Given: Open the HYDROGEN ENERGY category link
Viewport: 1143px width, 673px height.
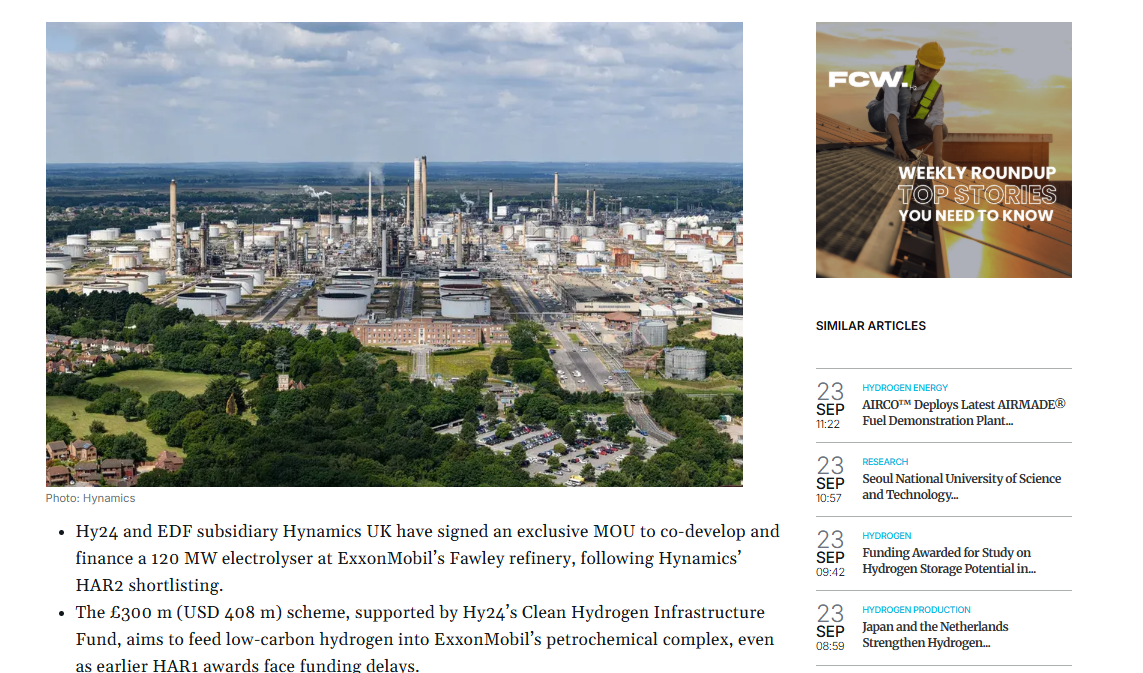Looking at the screenshot, I should pyautogui.click(x=905, y=388).
